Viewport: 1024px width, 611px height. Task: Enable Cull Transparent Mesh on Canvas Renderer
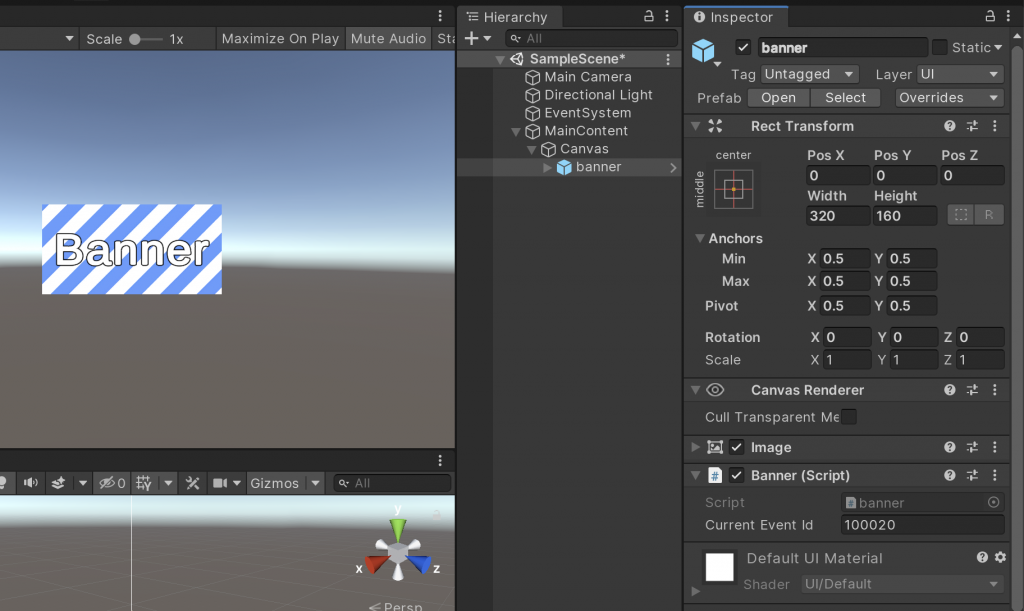pyautogui.click(x=847, y=417)
